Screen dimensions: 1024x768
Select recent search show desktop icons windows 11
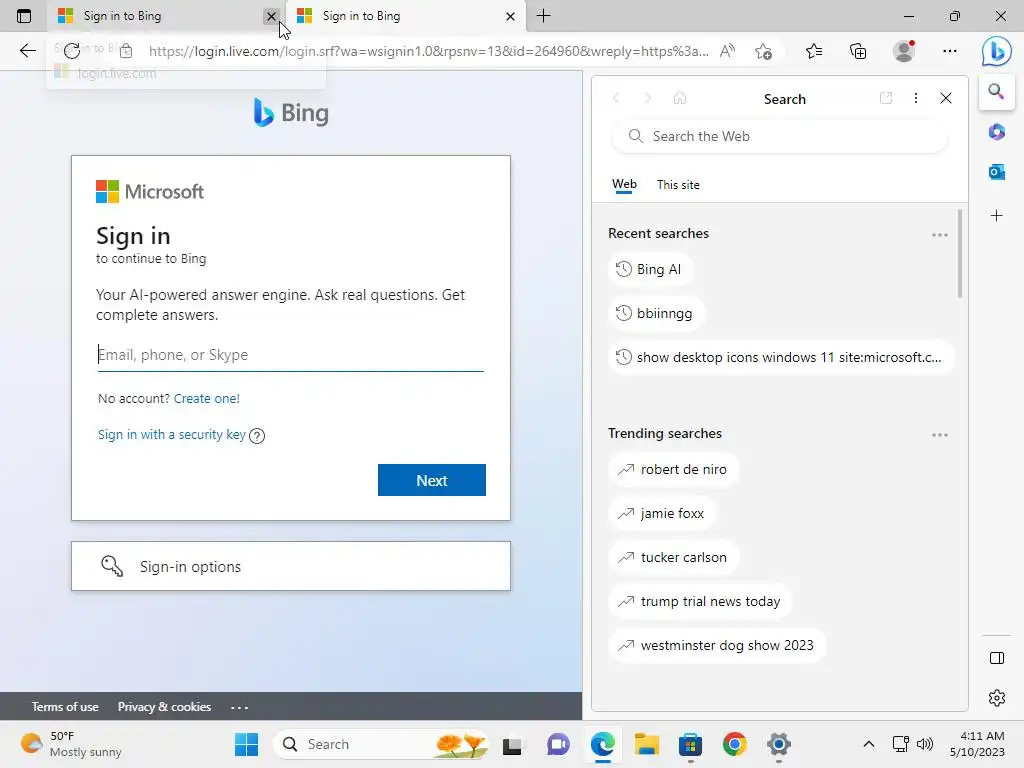[780, 357]
